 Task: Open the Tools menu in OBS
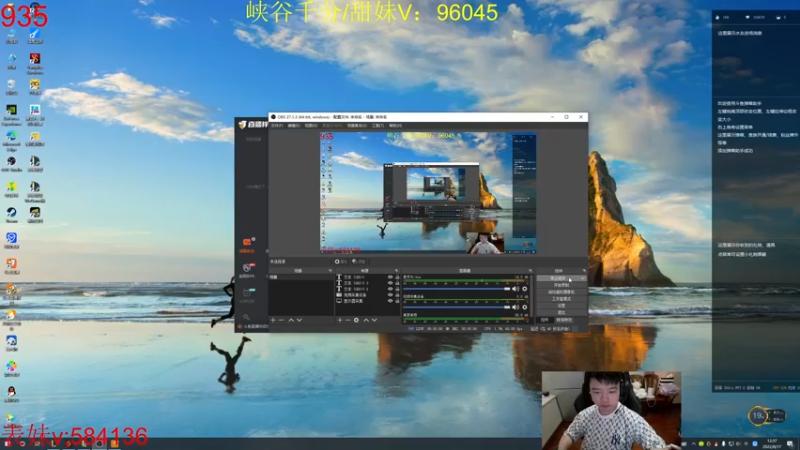point(378,126)
